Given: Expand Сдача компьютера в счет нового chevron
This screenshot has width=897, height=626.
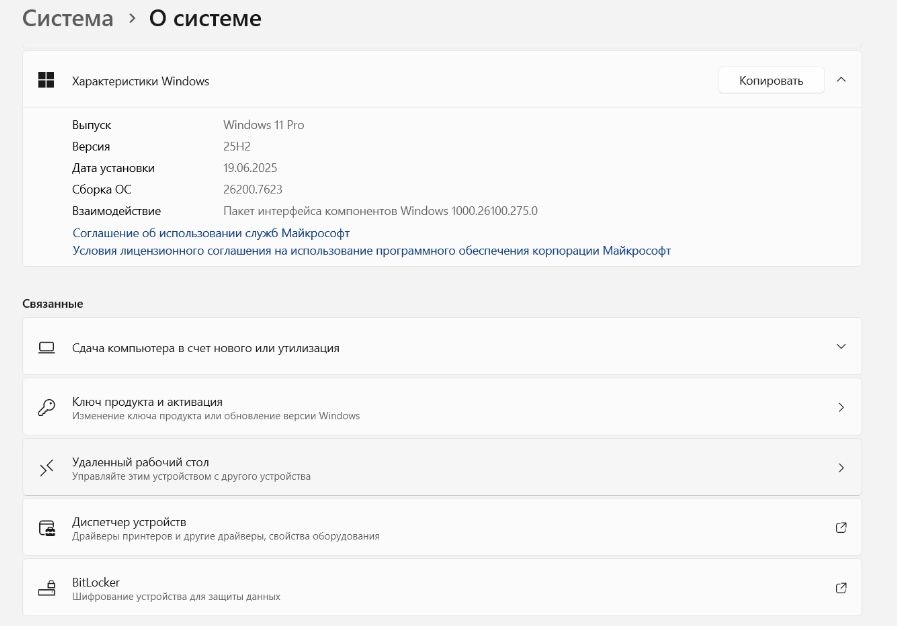Looking at the screenshot, I should 841,347.
